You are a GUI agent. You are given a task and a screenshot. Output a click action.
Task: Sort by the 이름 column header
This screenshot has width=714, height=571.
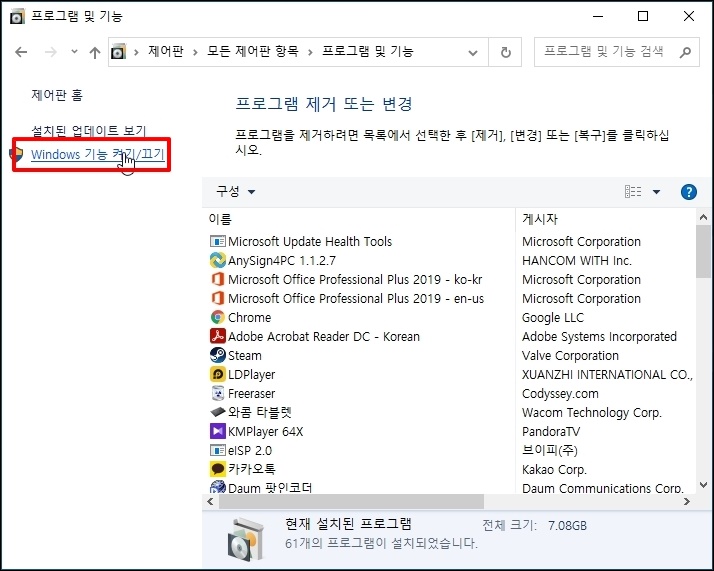pyautogui.click(x=220, y=219)
